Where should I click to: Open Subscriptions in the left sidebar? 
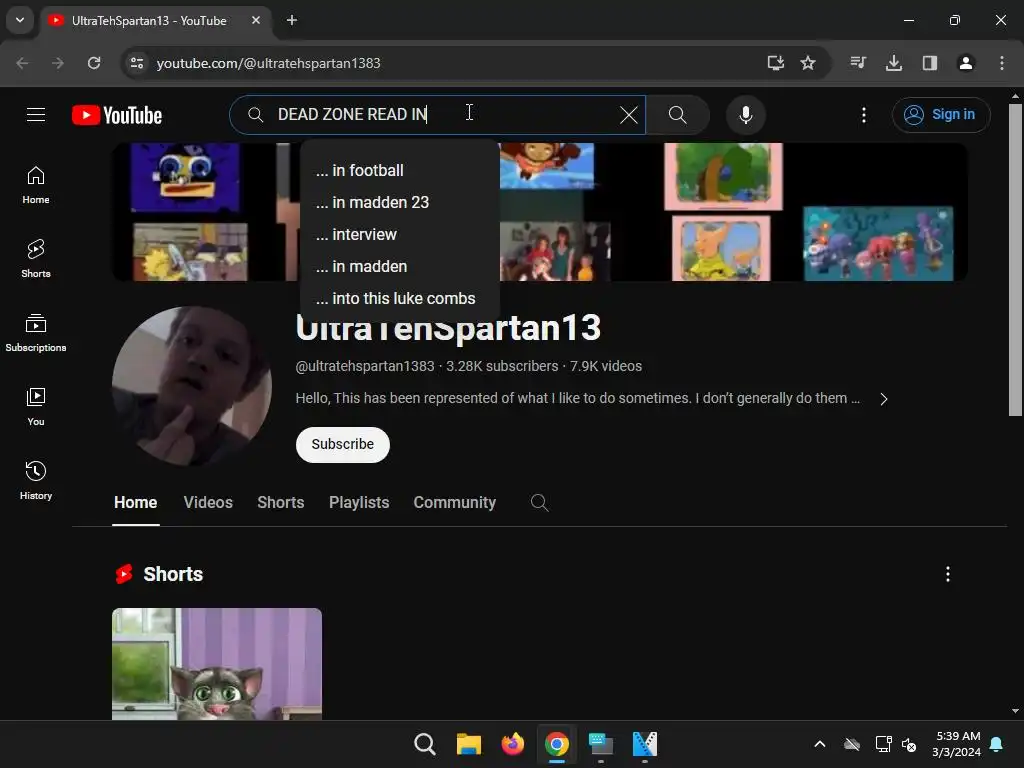36,332
